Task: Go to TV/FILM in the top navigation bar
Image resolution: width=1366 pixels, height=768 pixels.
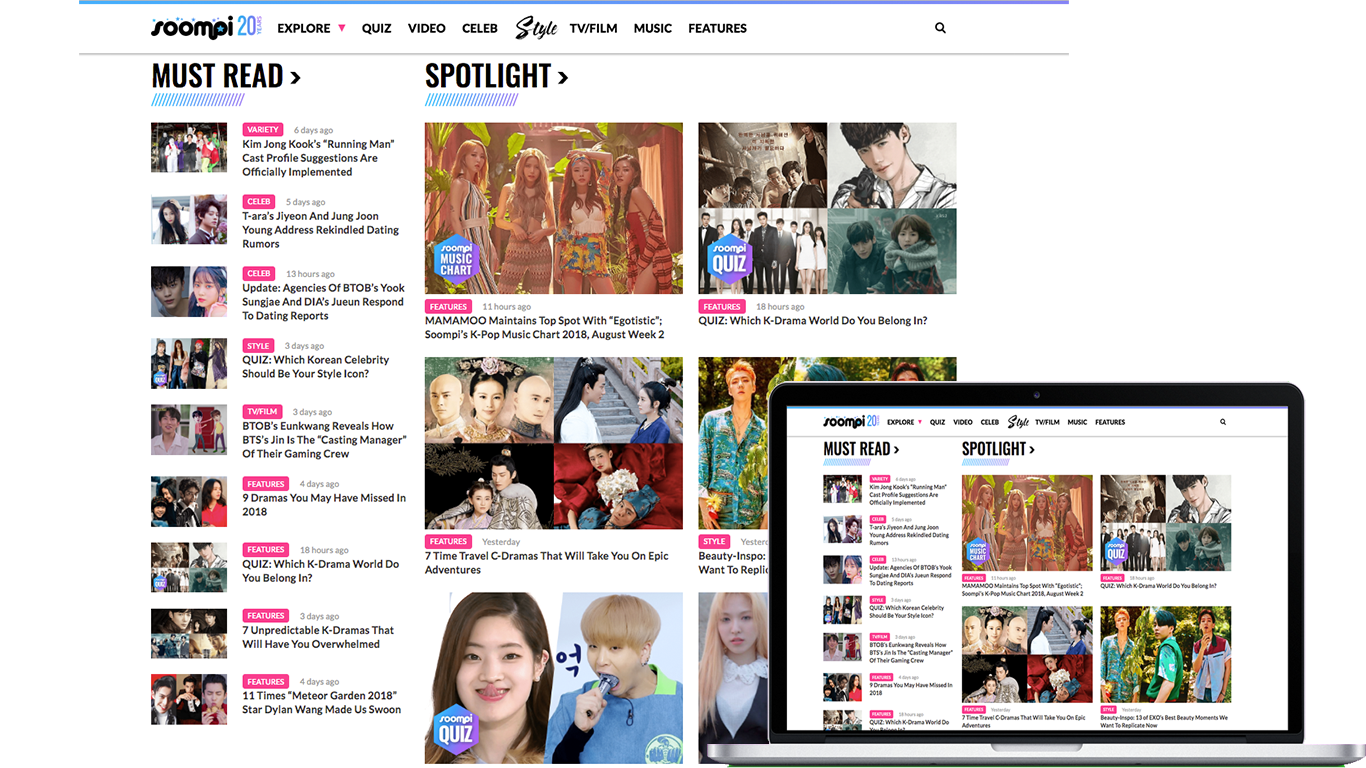Action: [594, 28]
